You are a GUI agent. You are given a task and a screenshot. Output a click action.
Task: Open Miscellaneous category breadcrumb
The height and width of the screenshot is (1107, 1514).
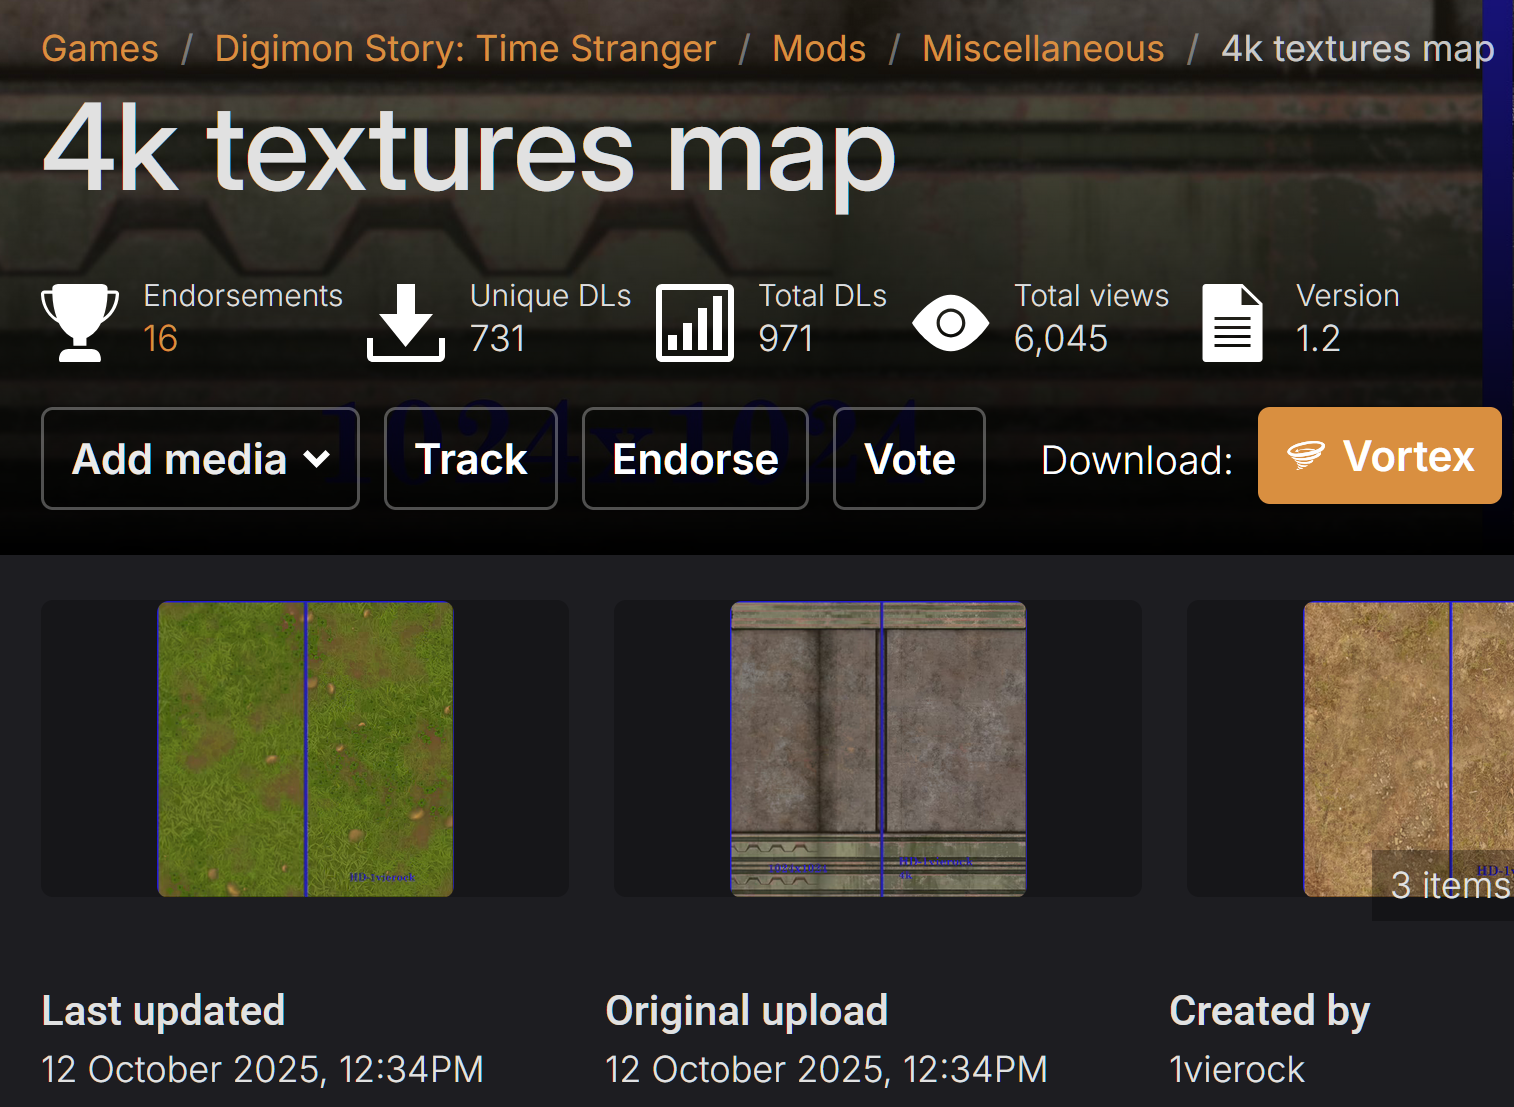(1043, 48)
